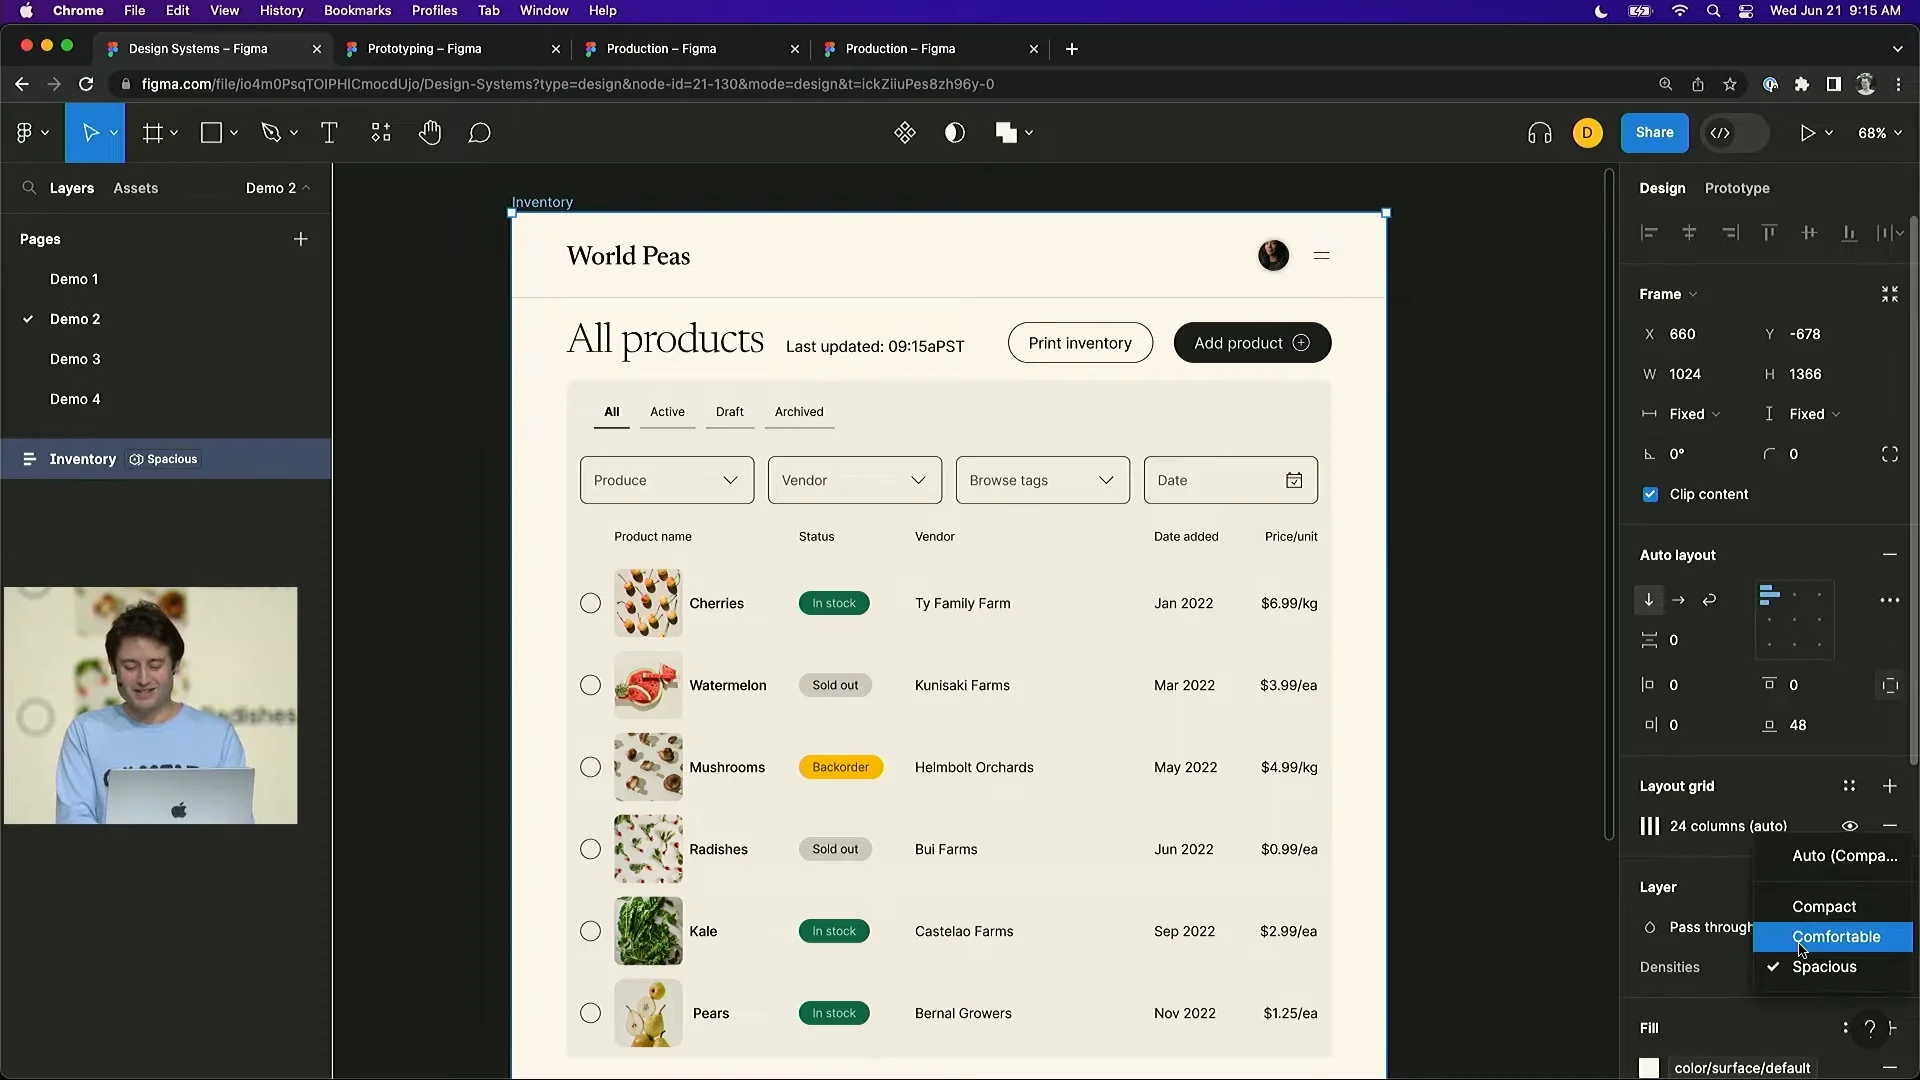This screenshot has width=1920, height=1080.
Task: Open the Frame type dropdown
Action: (x=1668, y=294)
